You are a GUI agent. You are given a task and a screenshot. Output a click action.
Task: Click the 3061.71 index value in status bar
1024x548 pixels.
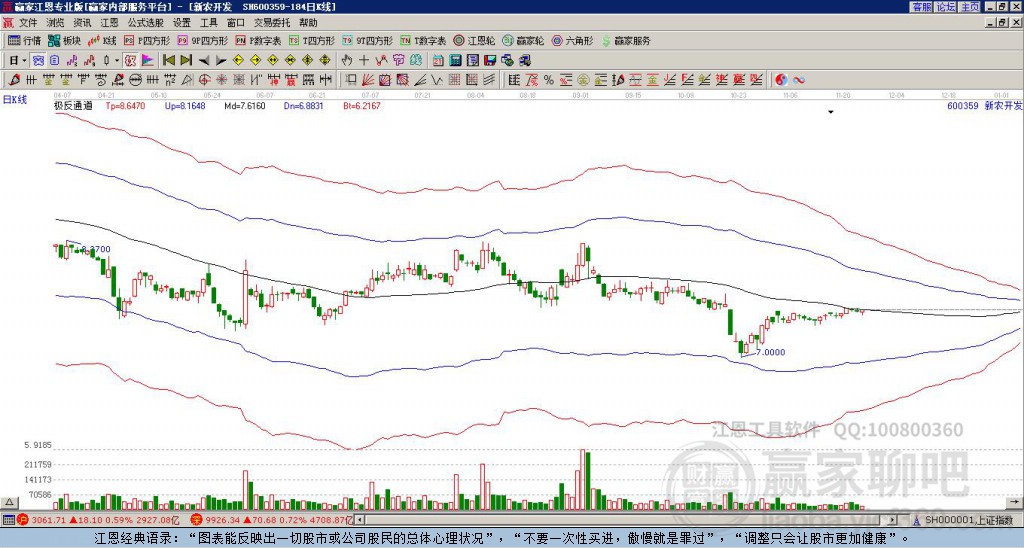coord(48,520)
